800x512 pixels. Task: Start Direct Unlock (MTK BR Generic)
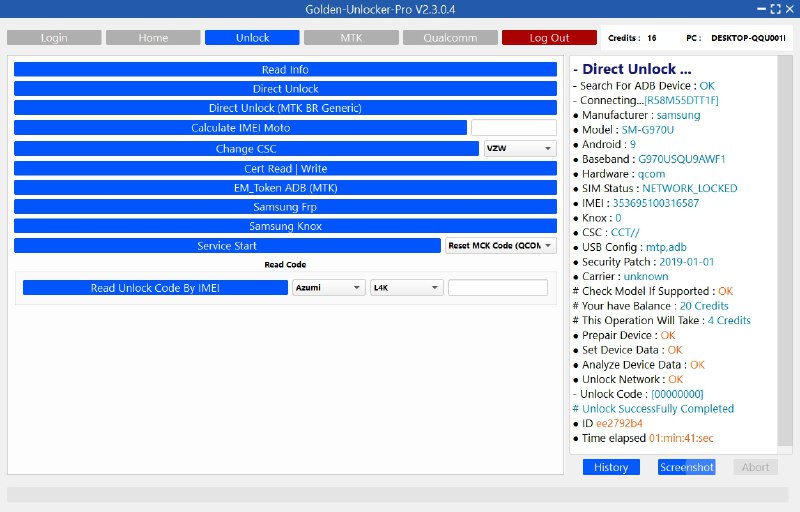[x=285, y=108]
